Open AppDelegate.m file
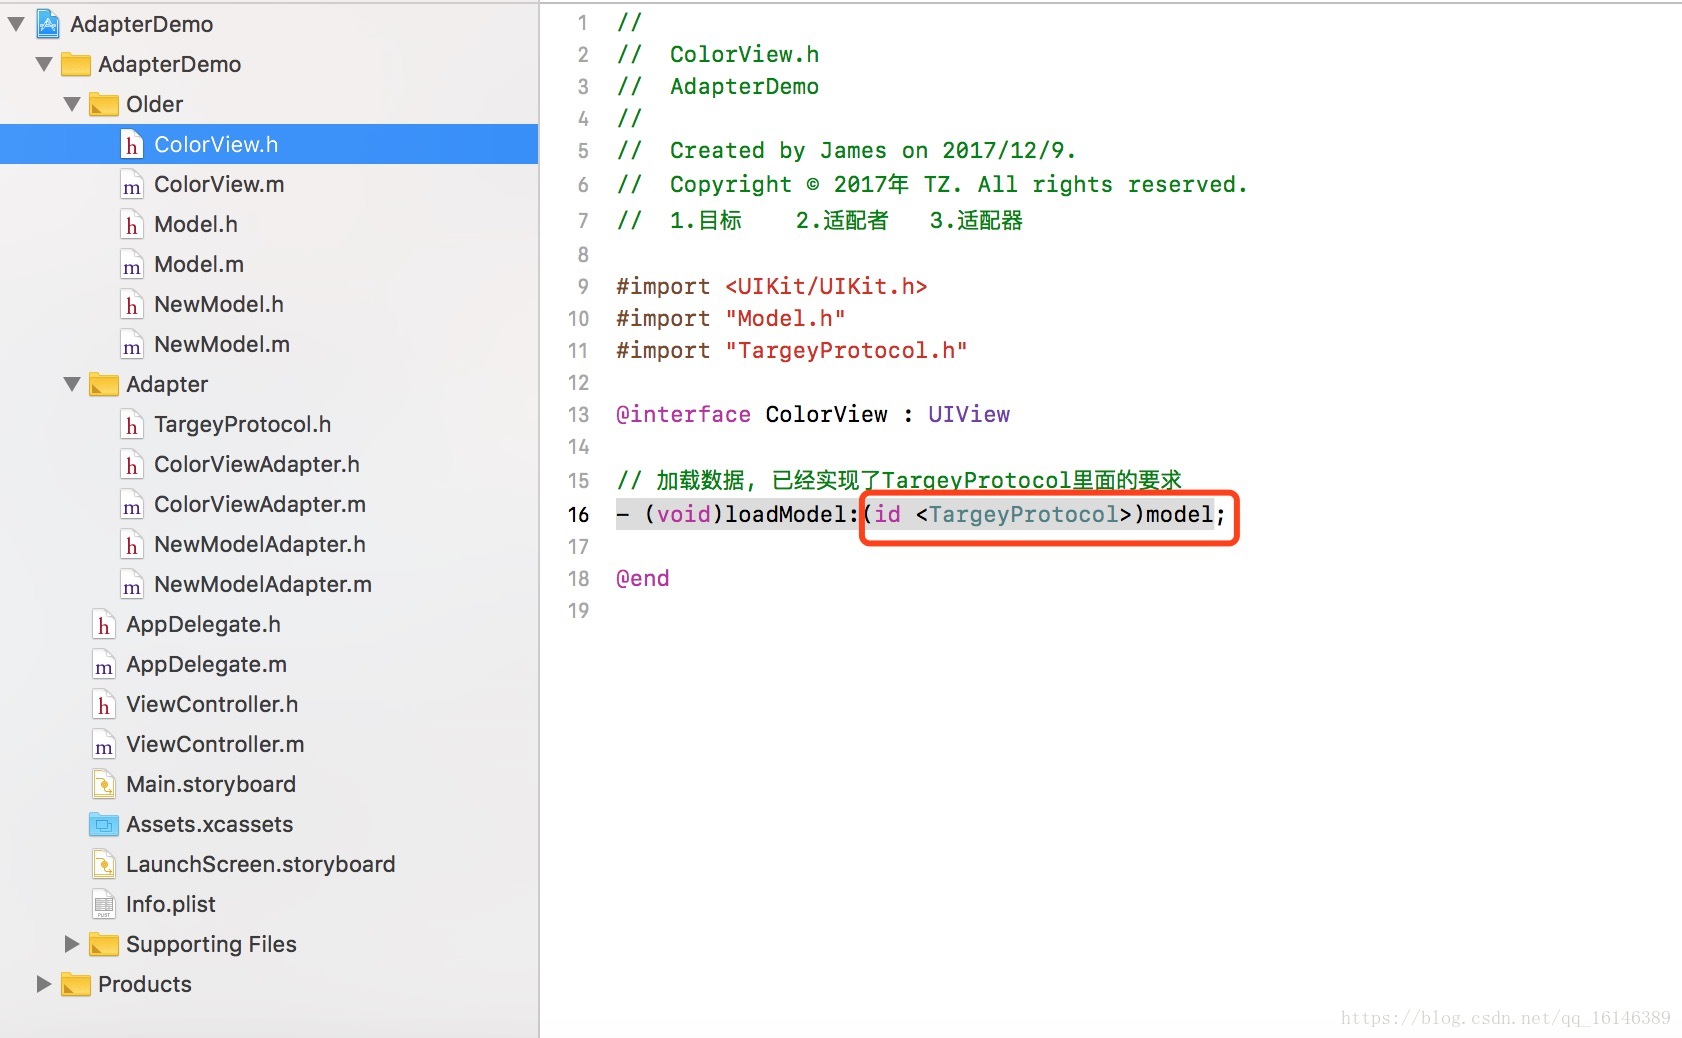 [206, 664]
